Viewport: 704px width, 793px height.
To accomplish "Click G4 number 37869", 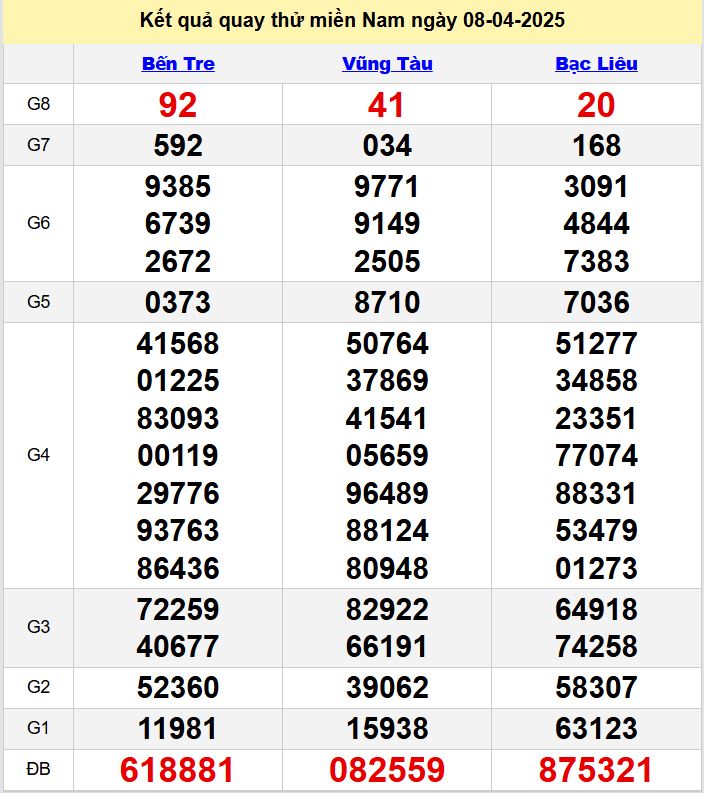I will (x=387, y=380).
